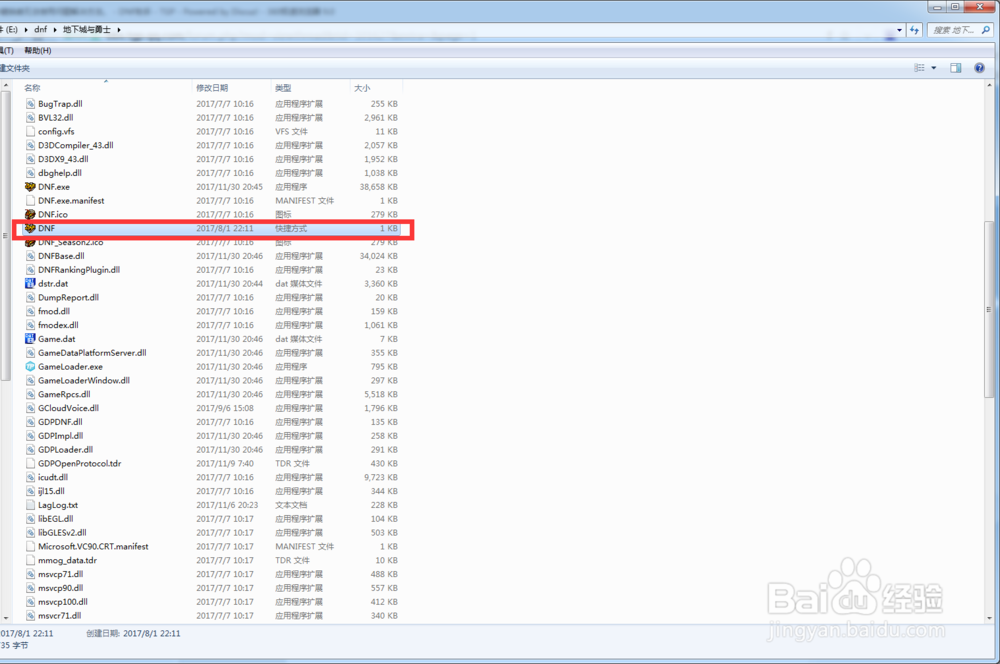Click the DNF.exe.manifest file icon

[x=30, y=201]
